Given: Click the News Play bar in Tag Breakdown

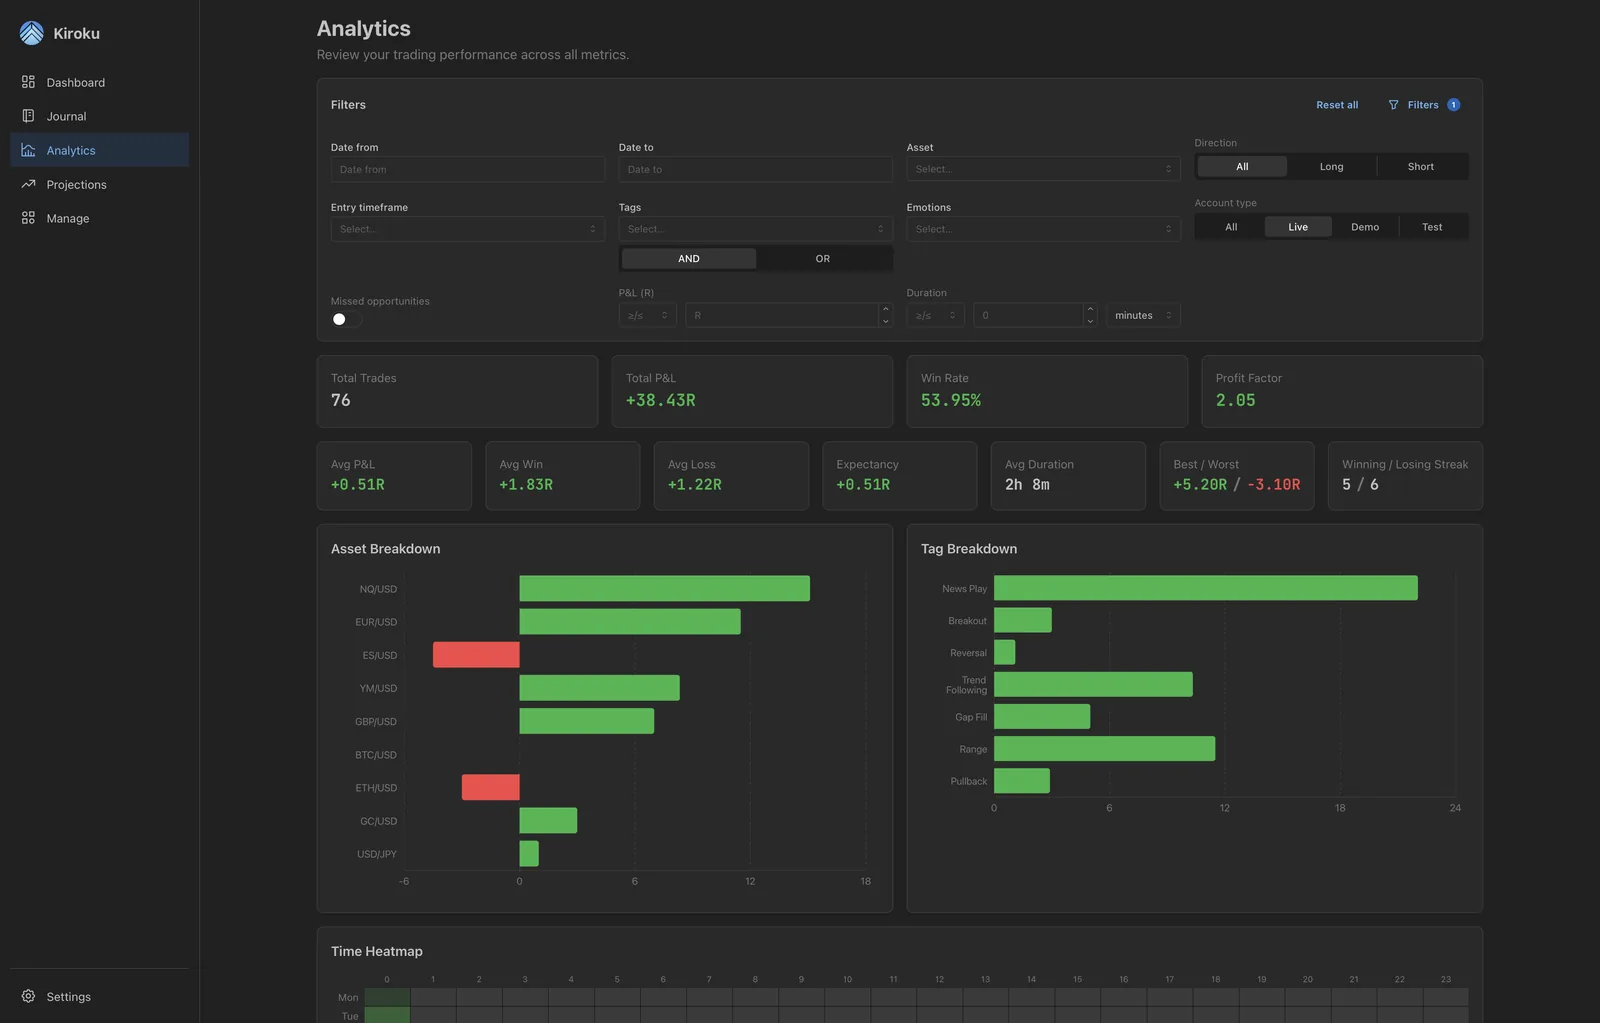Looking at the screenshot, I should [1205, 588].
